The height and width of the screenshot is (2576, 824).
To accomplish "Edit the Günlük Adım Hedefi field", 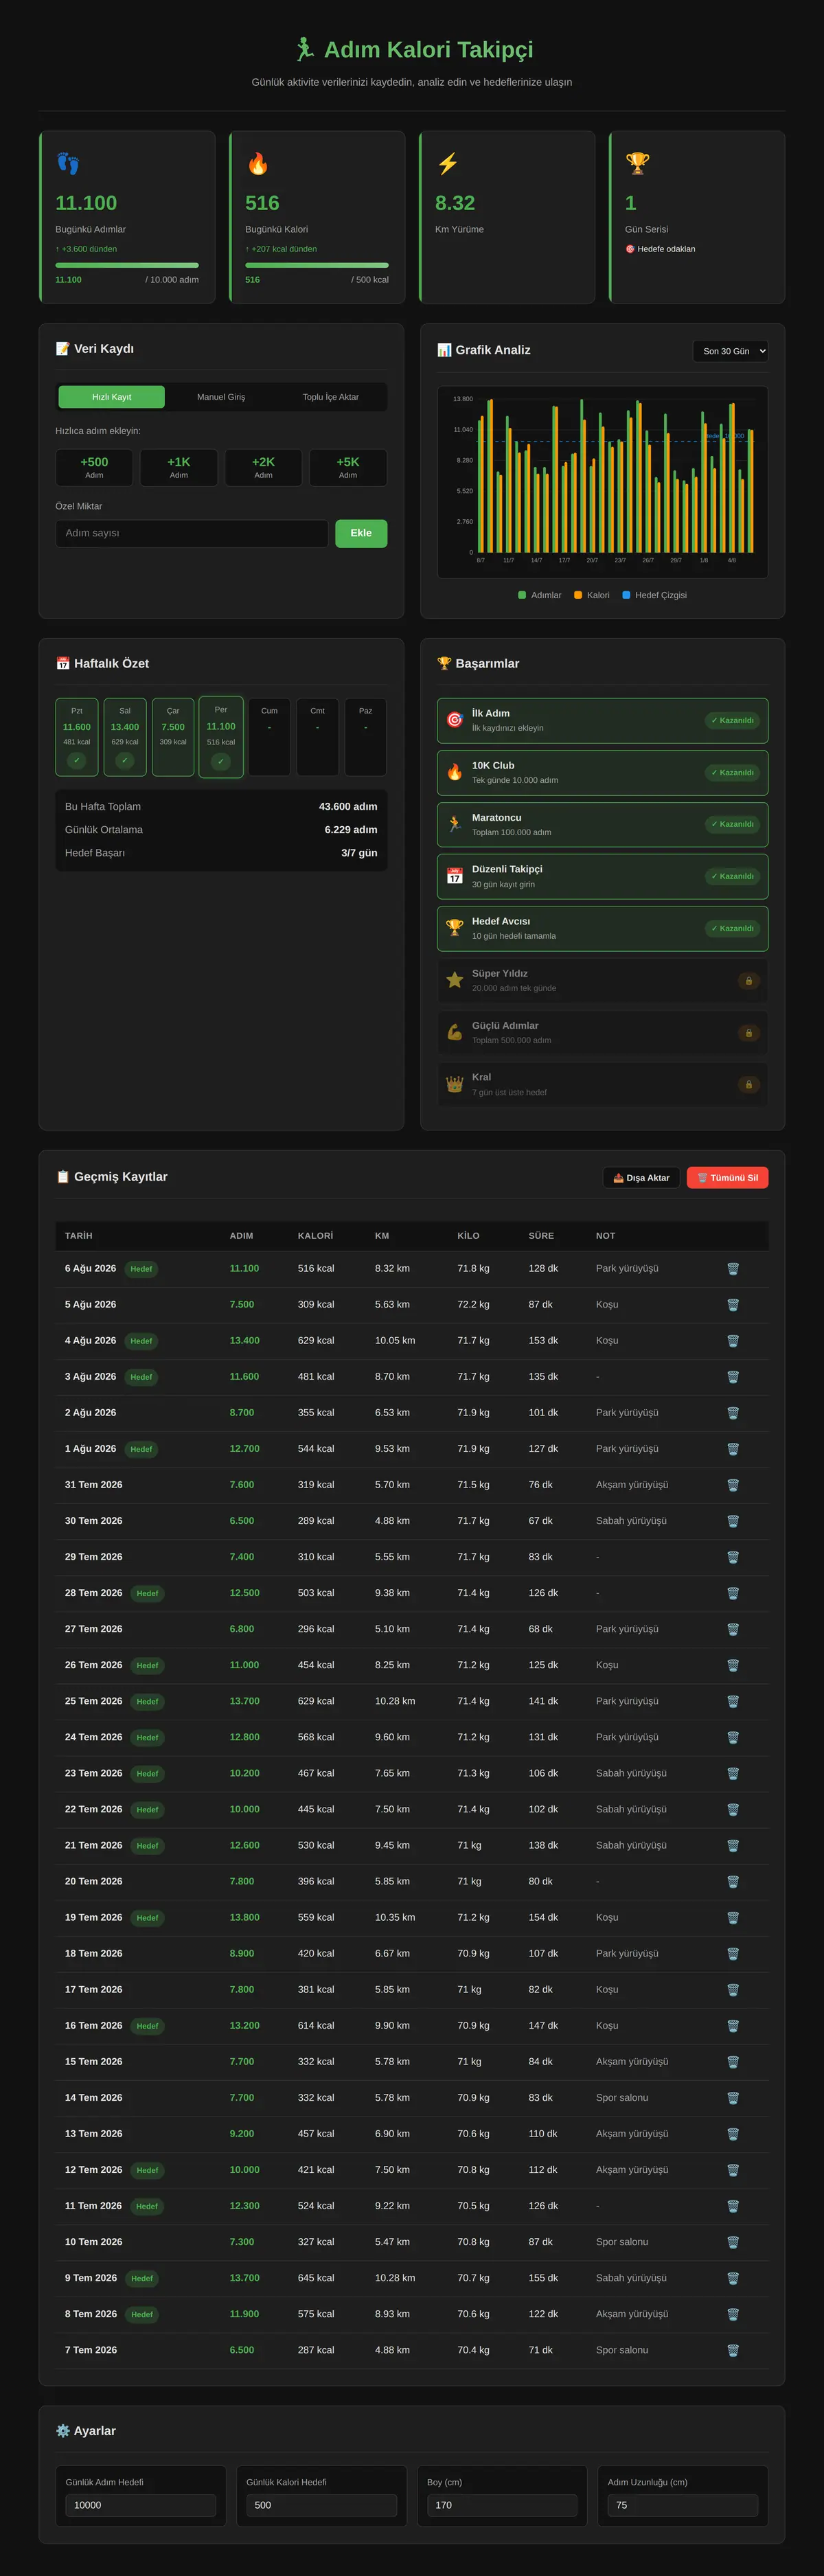I will (x=141, y=2505).
